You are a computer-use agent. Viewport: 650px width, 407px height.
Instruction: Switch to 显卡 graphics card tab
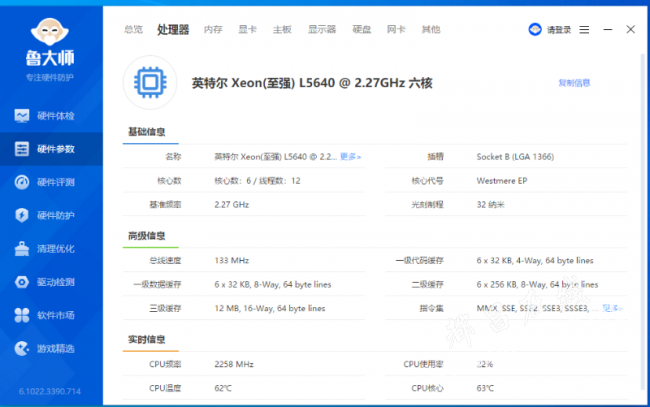pos(247,29)
